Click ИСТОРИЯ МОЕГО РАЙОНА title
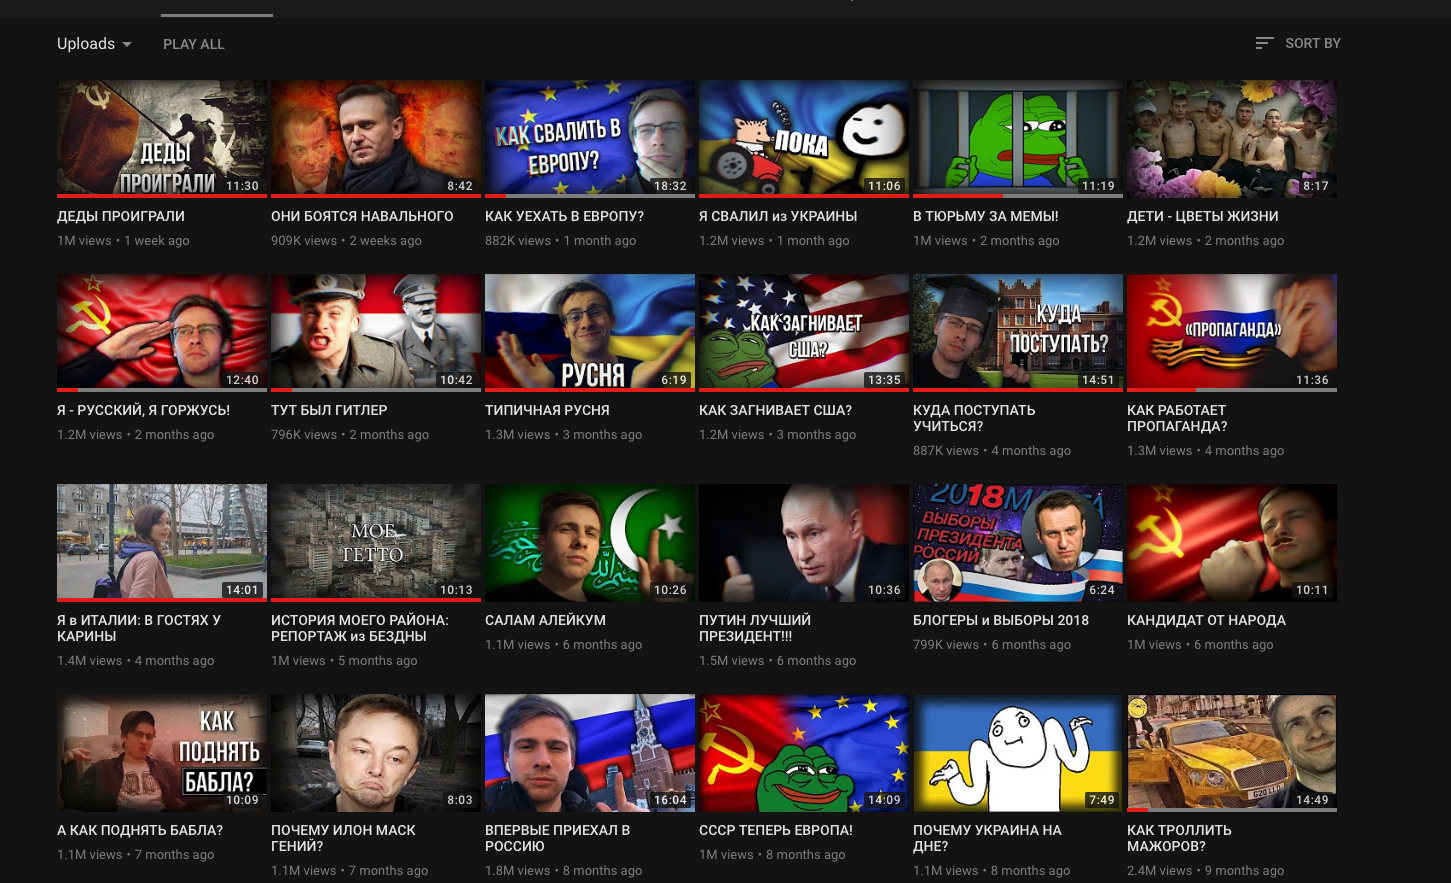 pyautogui.click(x=360, y=628)
